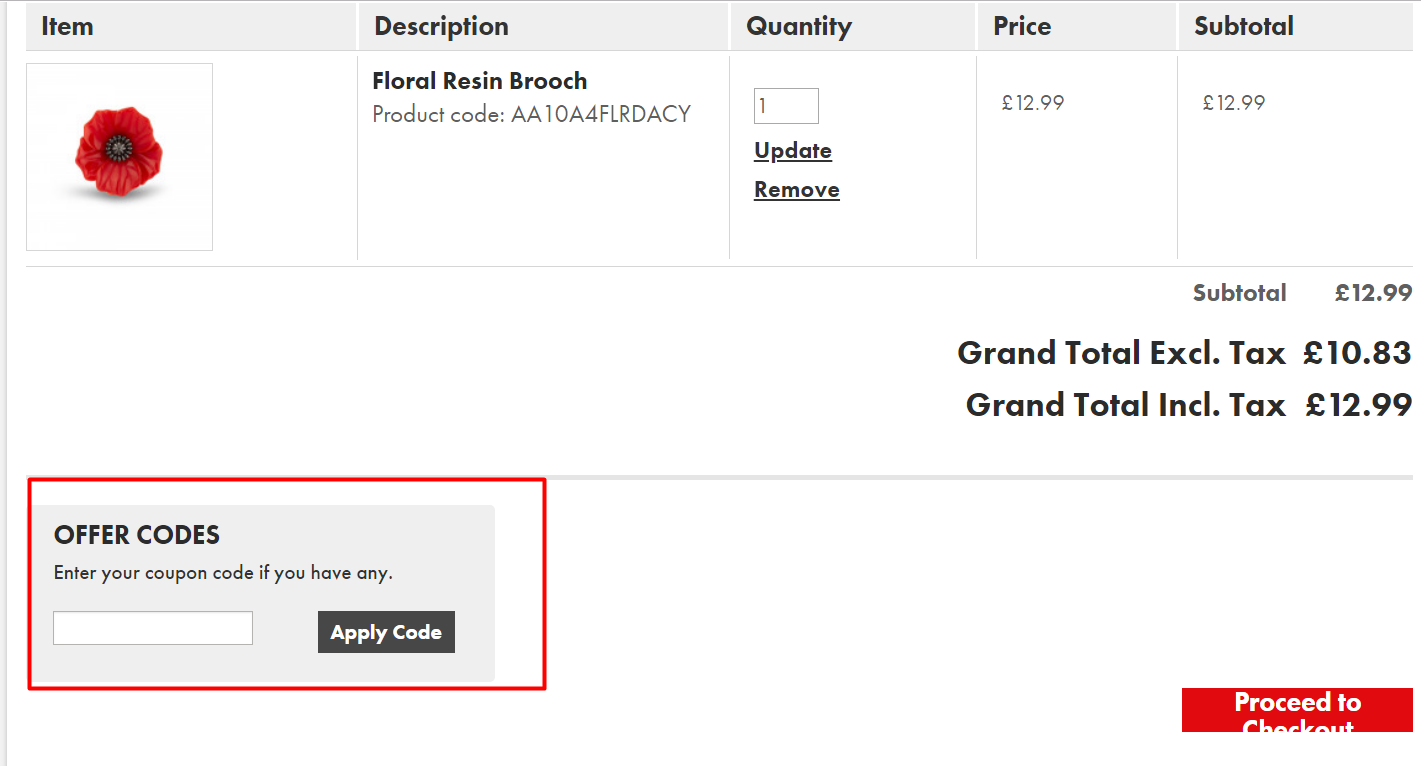This screenshot has width=1421, height=766.
Task: Focus the coupon code text field
Action: click(153, 628)
